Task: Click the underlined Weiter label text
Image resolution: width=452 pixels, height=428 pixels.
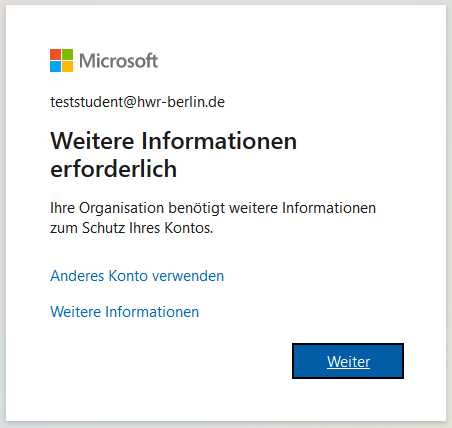Action: point(348,362)
